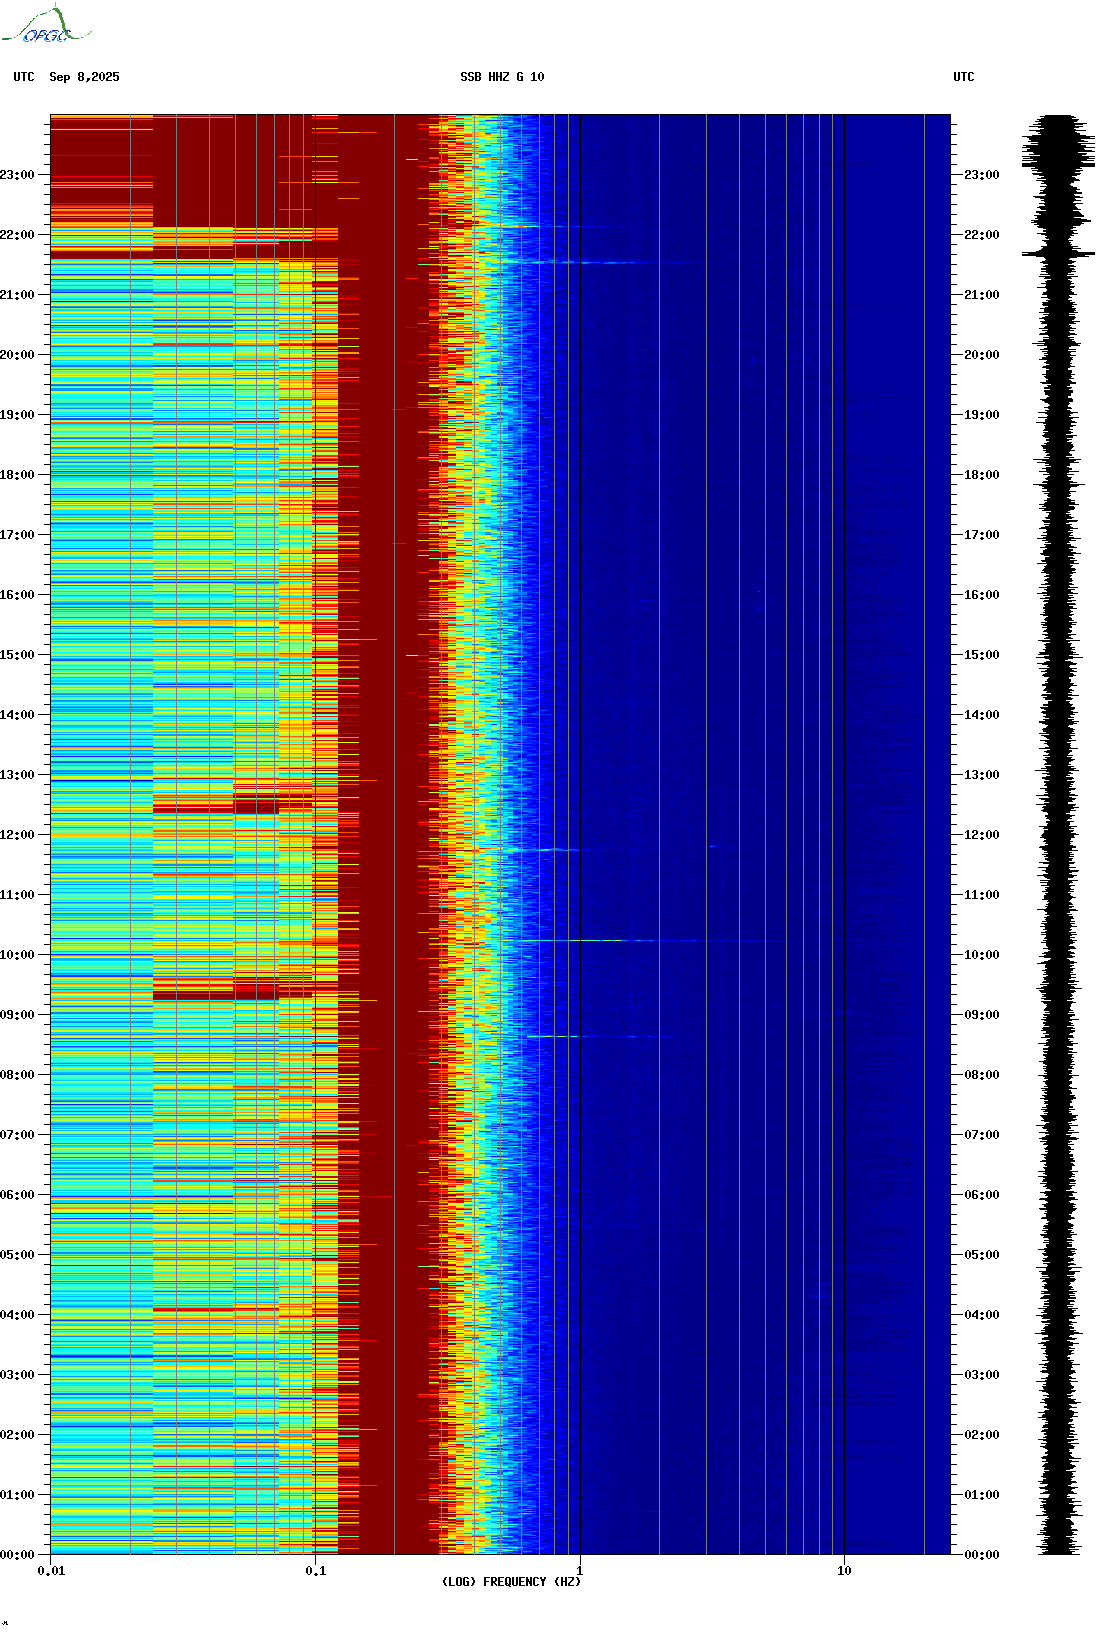Click the left 18:00 time label

[x=17, y=475]
